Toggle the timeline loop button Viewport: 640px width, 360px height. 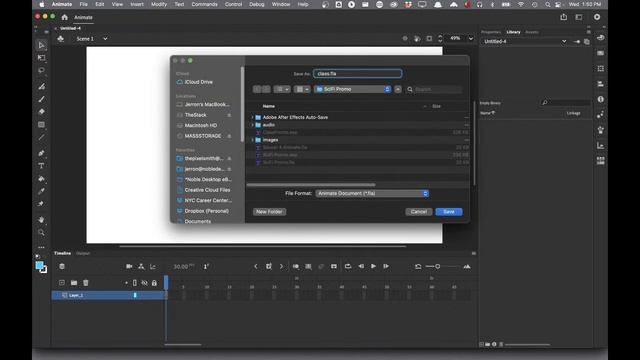(x=348, y=266)
